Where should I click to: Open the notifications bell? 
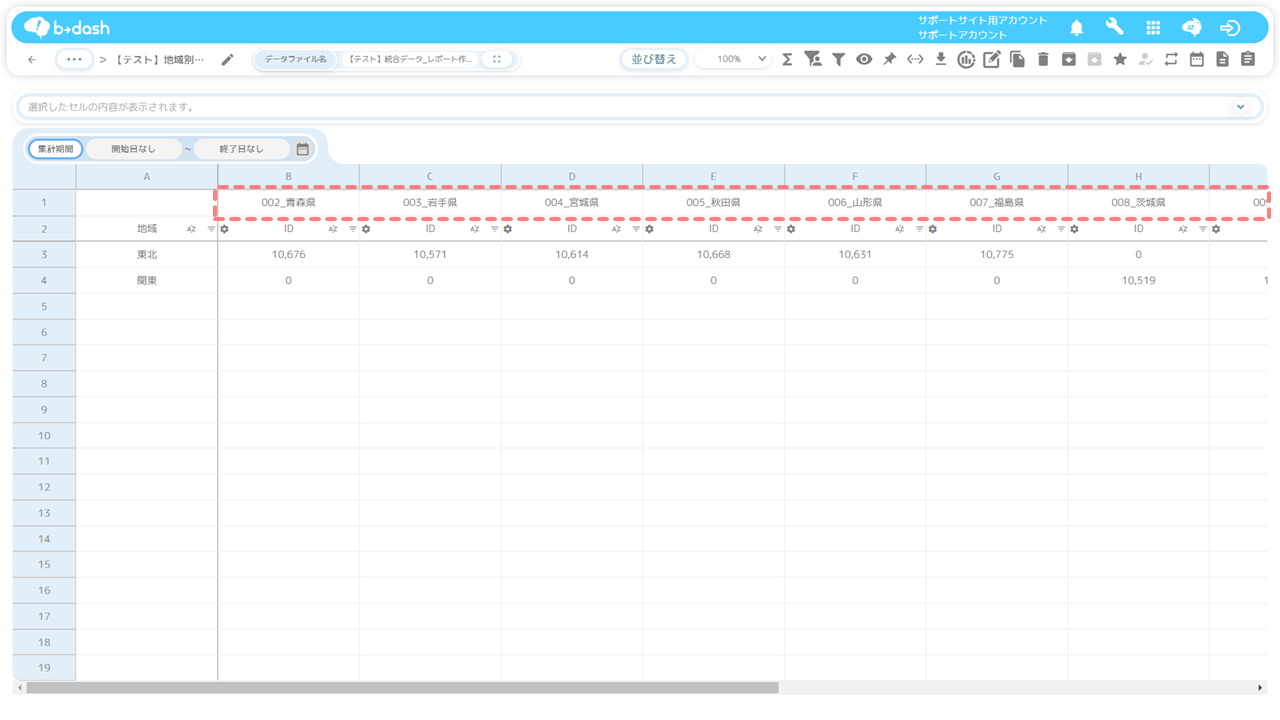coord(1077,28)
